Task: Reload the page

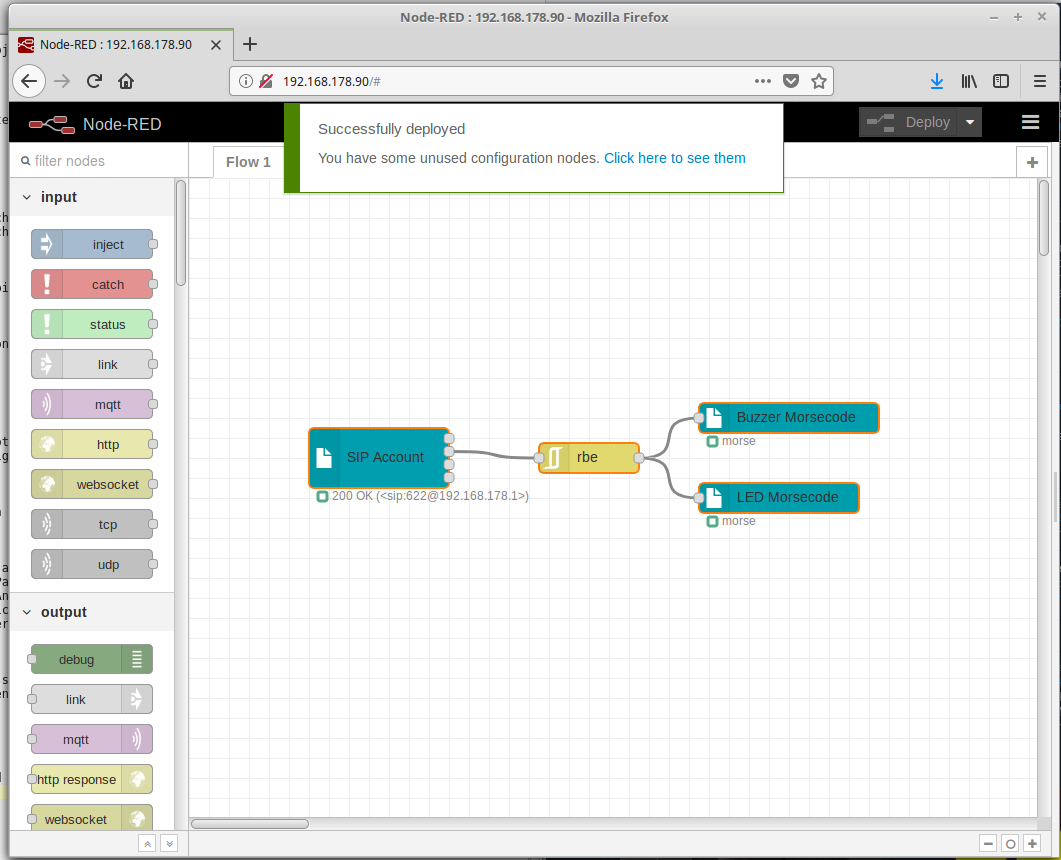Action: [94, 81]
